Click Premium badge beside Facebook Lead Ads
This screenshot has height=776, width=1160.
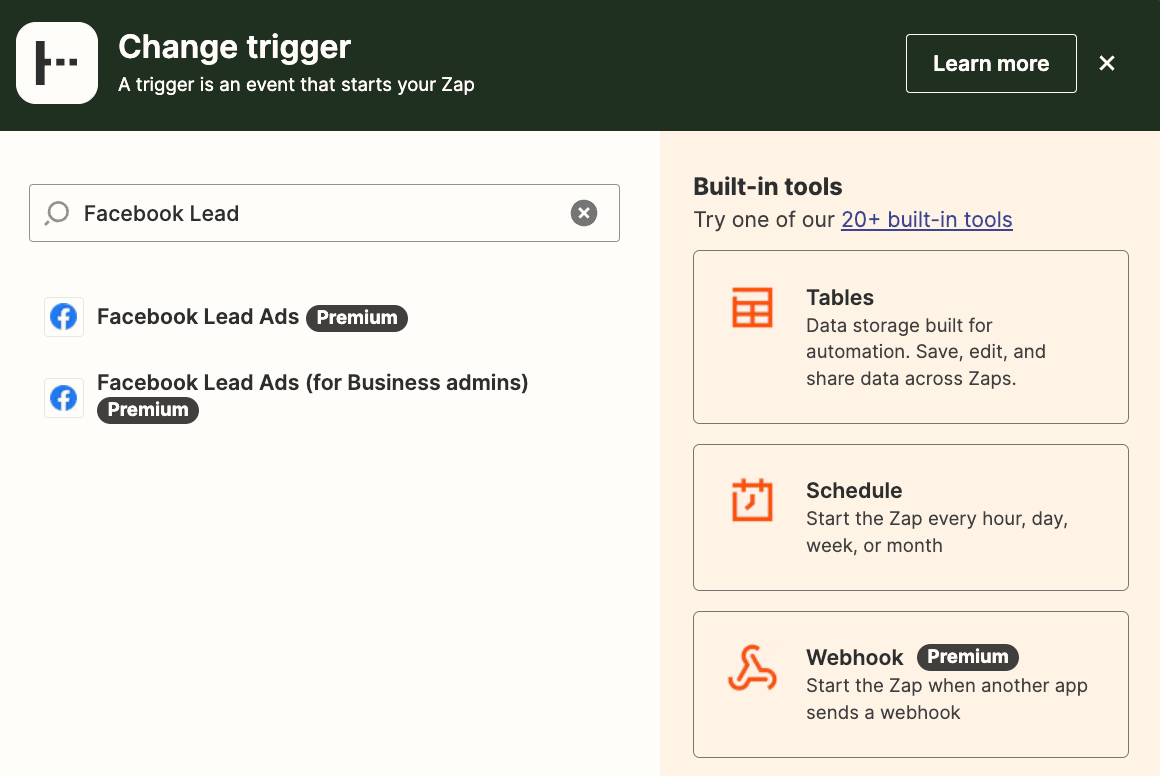357,318
